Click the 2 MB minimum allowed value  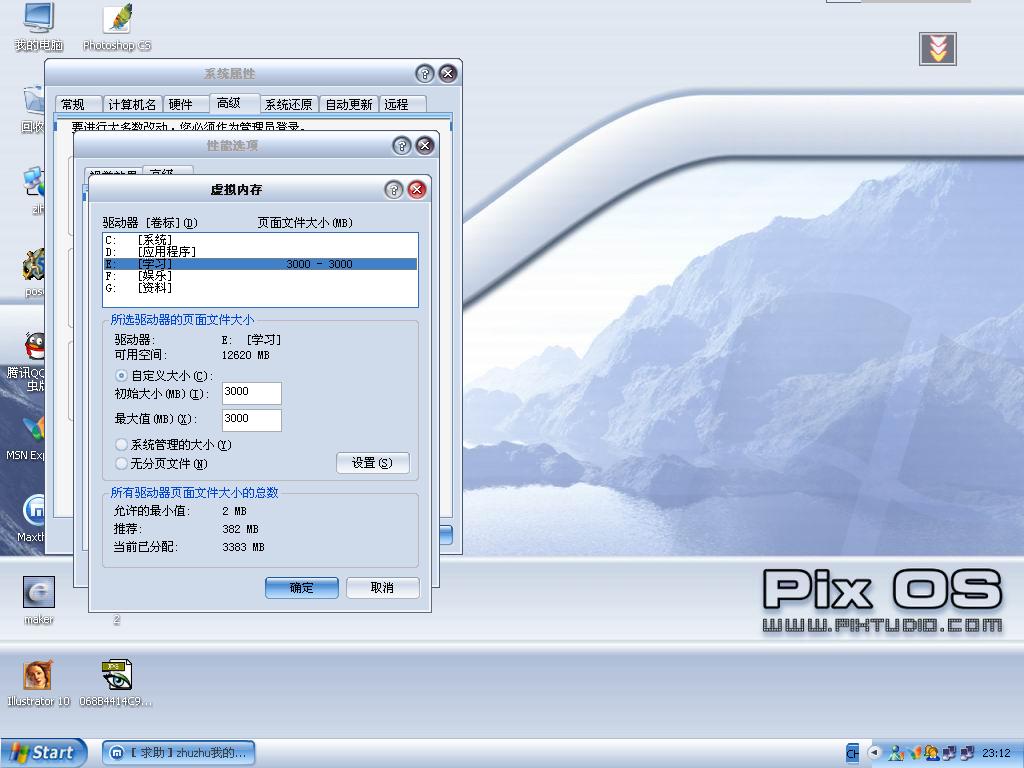click(234, 511)
